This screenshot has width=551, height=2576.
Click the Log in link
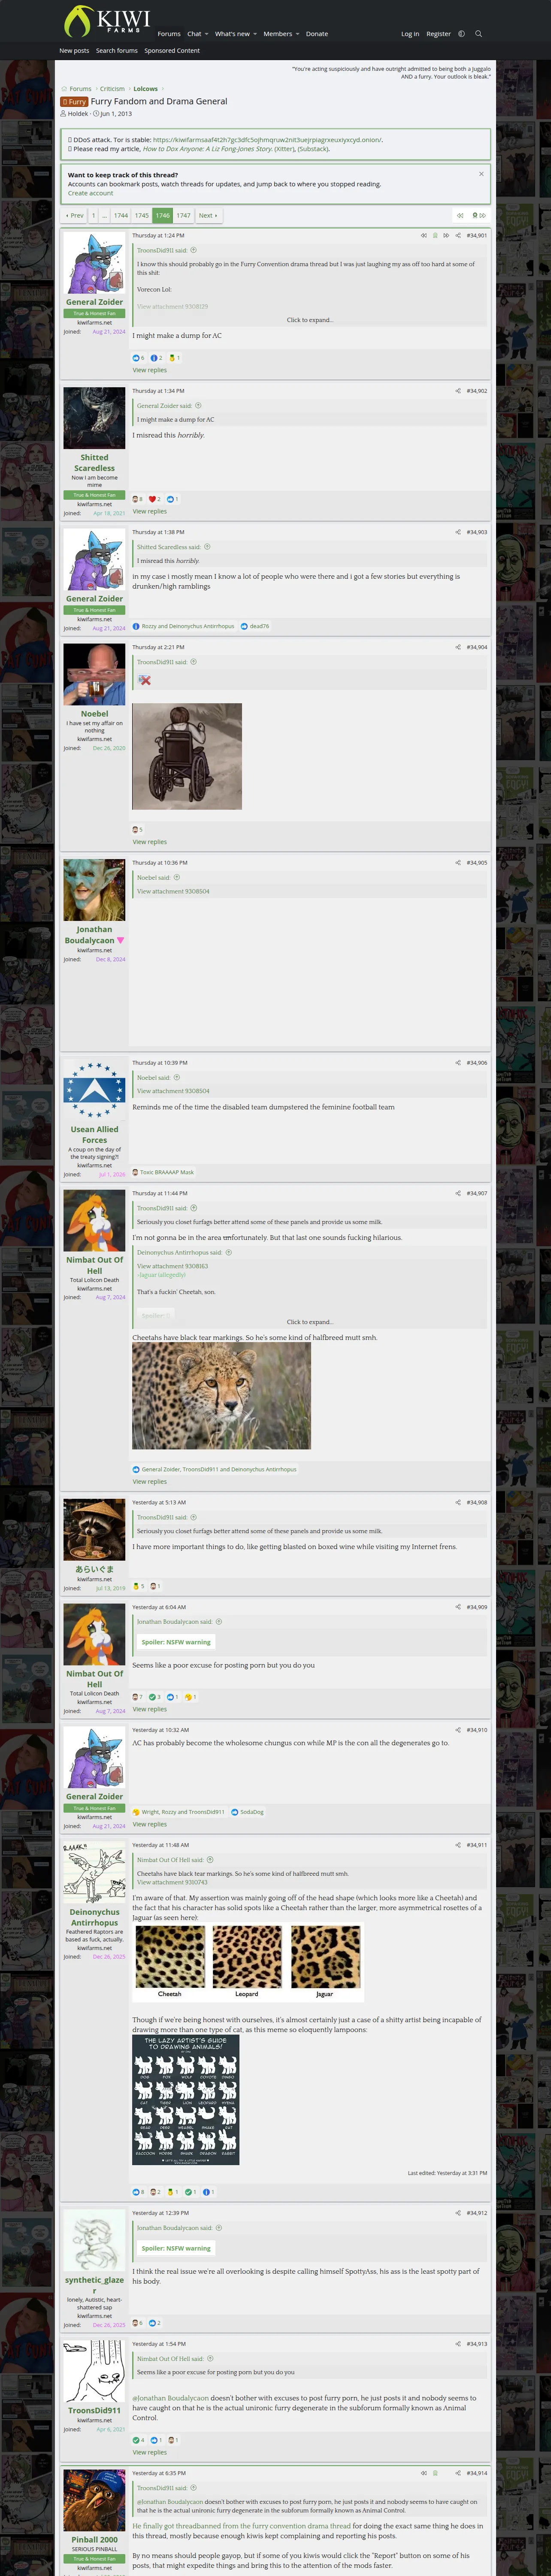[410, 34]
